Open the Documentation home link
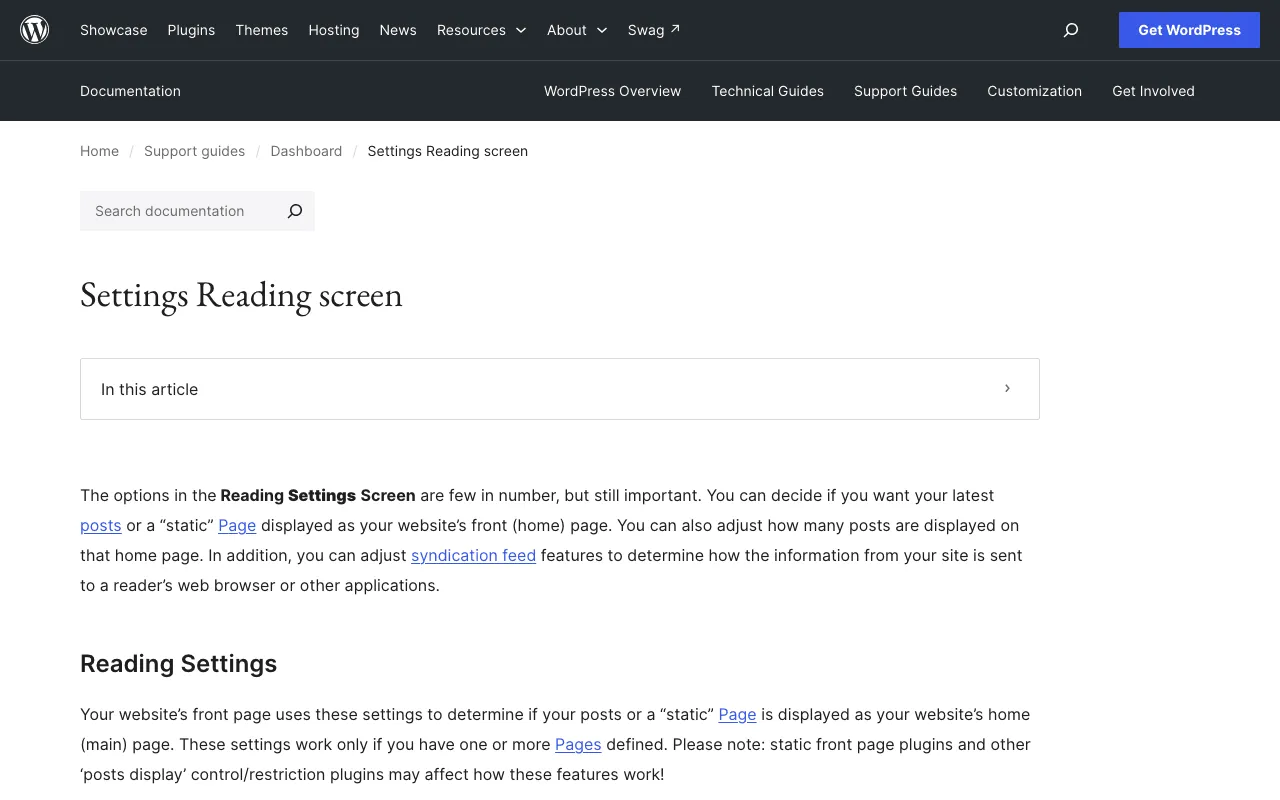The height and width of the screenshot is (800, 1280). [x=130, y=91]
